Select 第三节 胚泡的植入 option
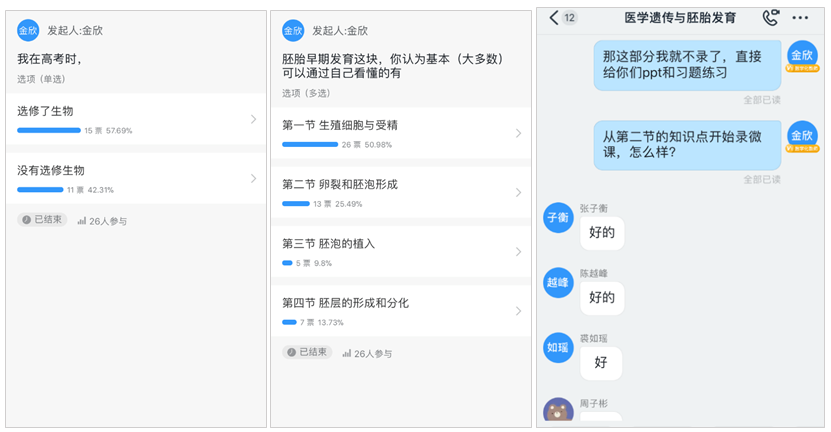The width and height of the screenshot is (831, 432). [x=400, y=251]
